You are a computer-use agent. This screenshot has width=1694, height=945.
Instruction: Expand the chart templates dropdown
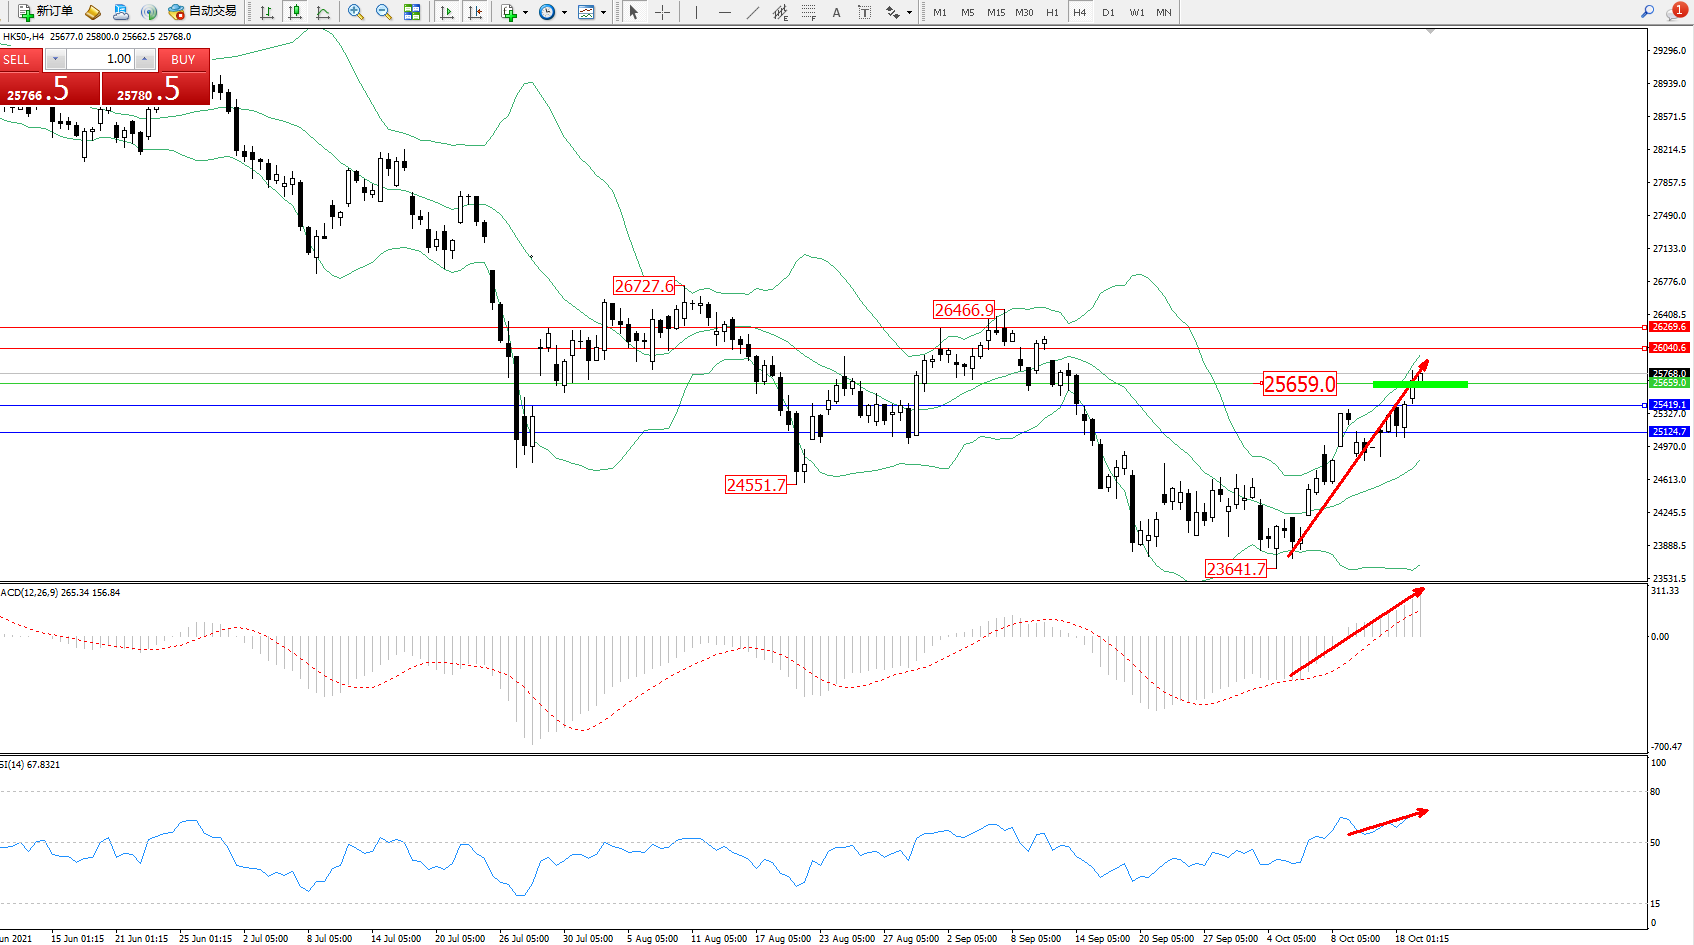coord(603,12)
